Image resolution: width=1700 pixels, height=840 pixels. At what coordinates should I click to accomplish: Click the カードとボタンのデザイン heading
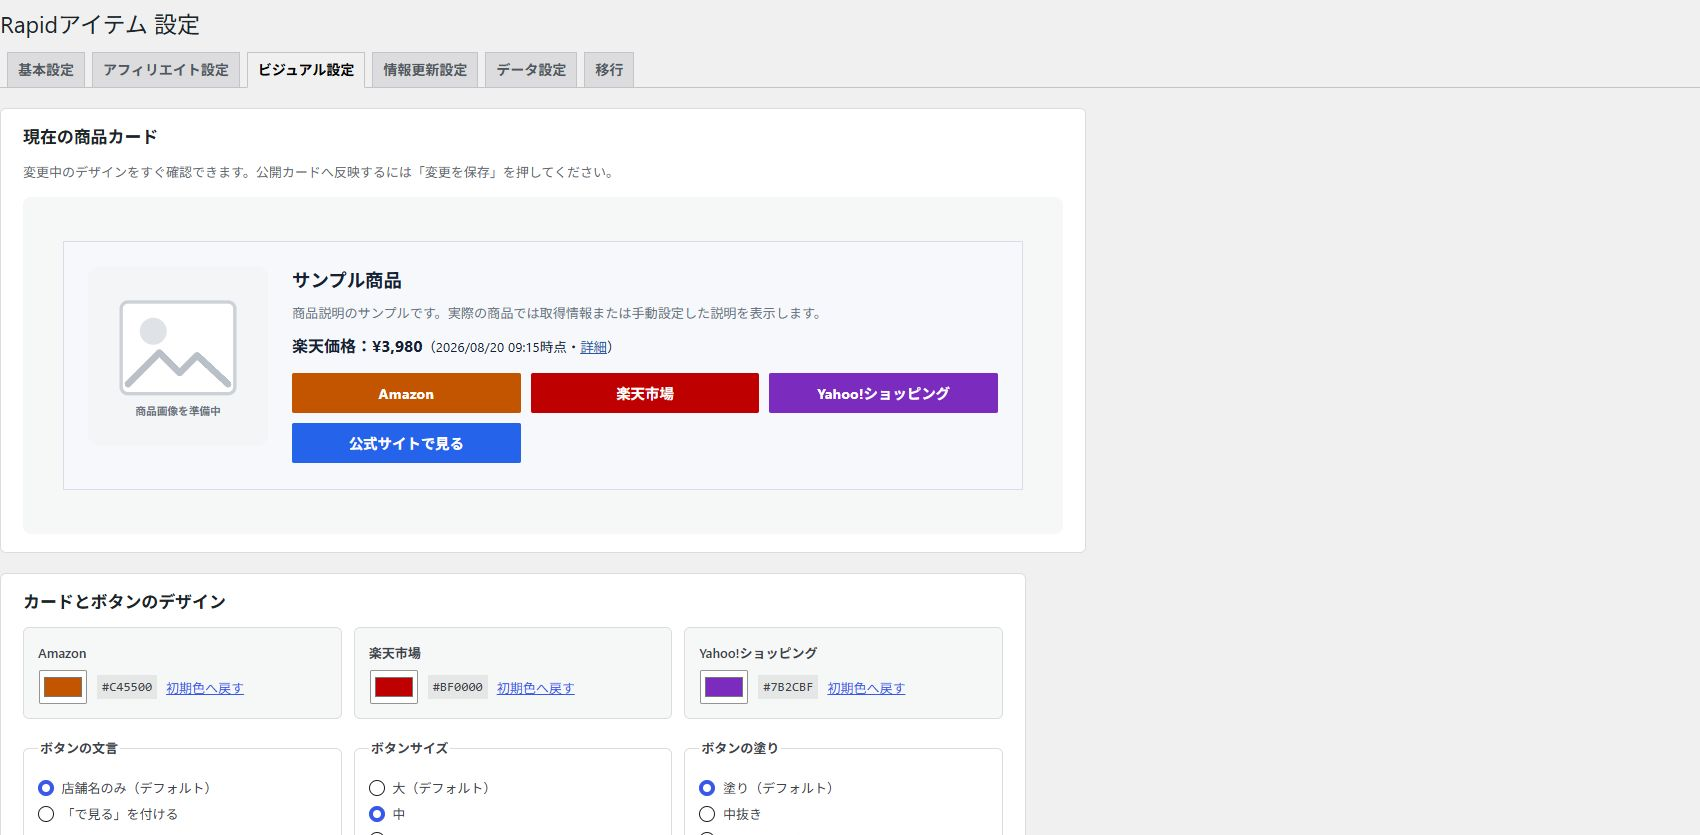pyautogui.click(x=125, y=602)
